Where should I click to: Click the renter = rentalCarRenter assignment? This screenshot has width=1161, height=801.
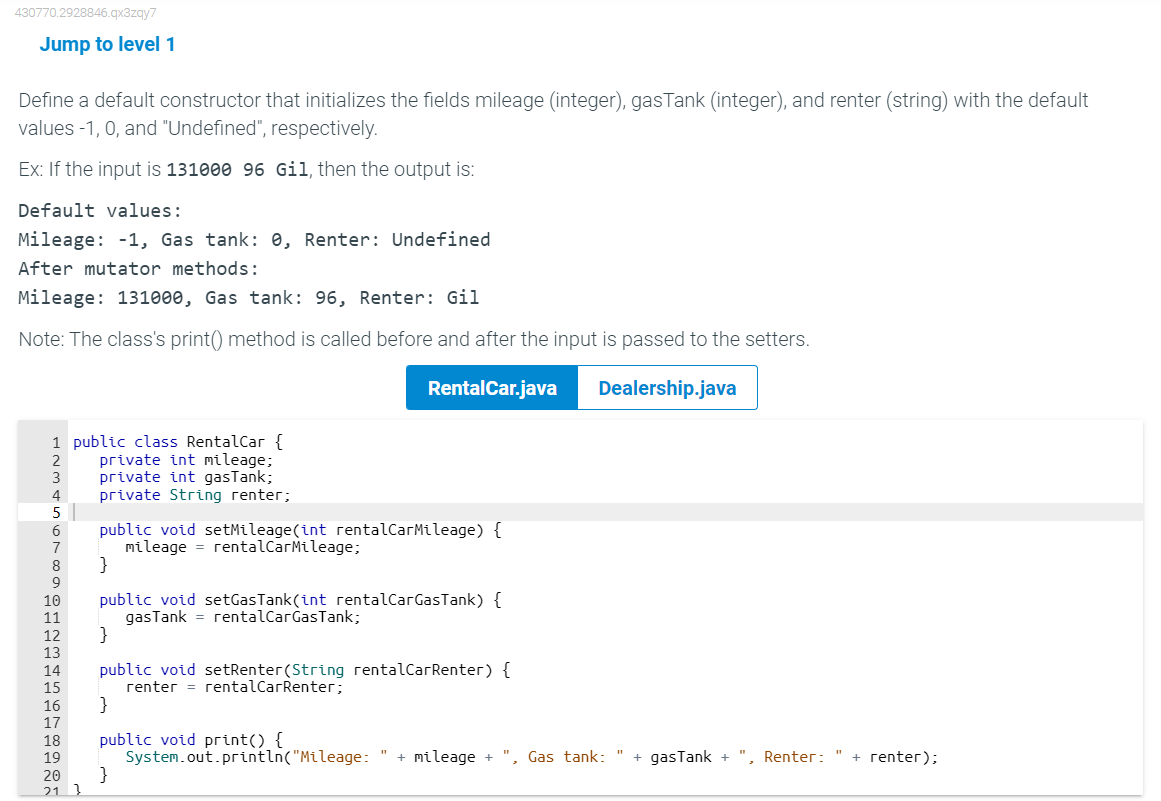(240, 687)
